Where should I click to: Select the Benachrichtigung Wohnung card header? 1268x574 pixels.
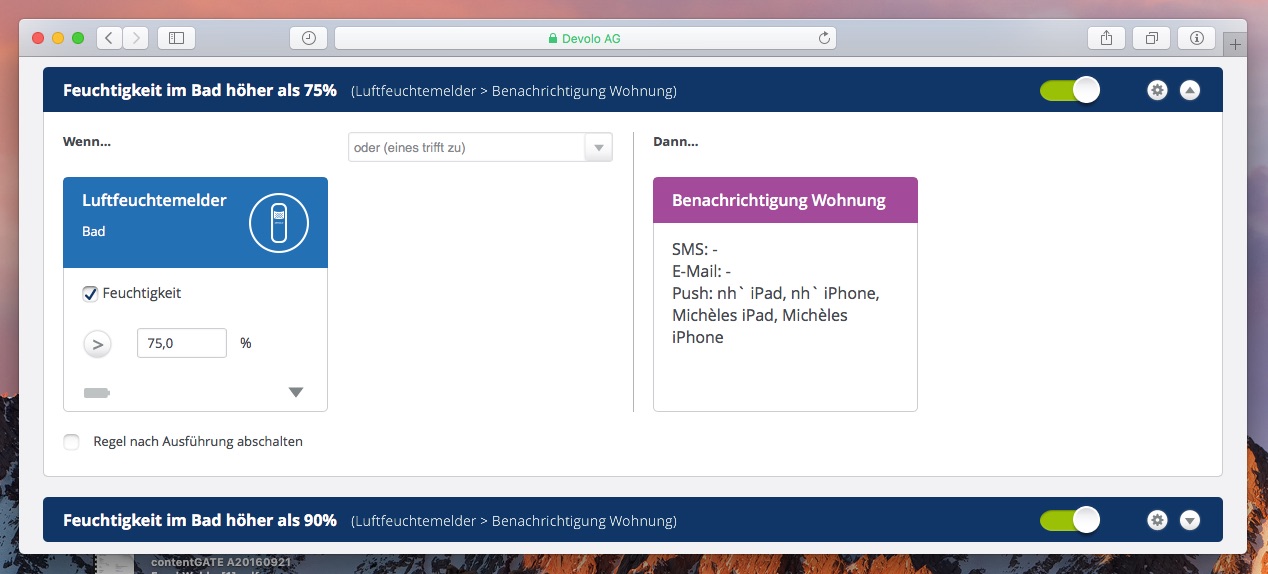tap(785, 200)
